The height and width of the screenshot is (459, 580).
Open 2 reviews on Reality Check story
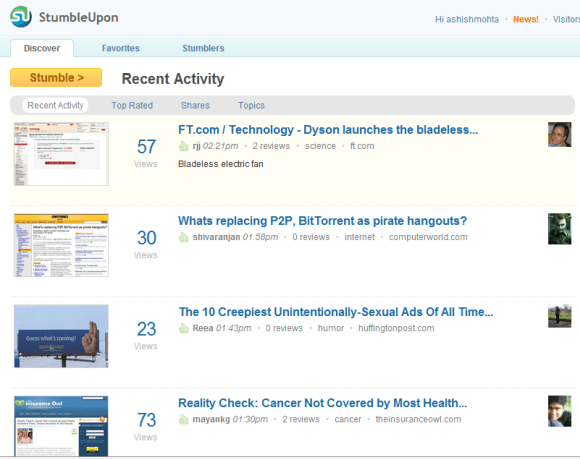coord(301,419)
